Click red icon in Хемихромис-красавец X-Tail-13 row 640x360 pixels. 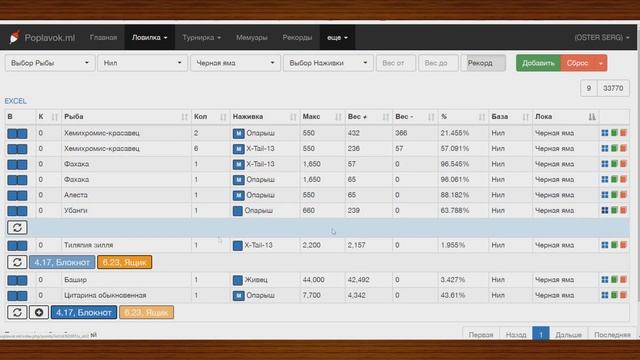623,149
